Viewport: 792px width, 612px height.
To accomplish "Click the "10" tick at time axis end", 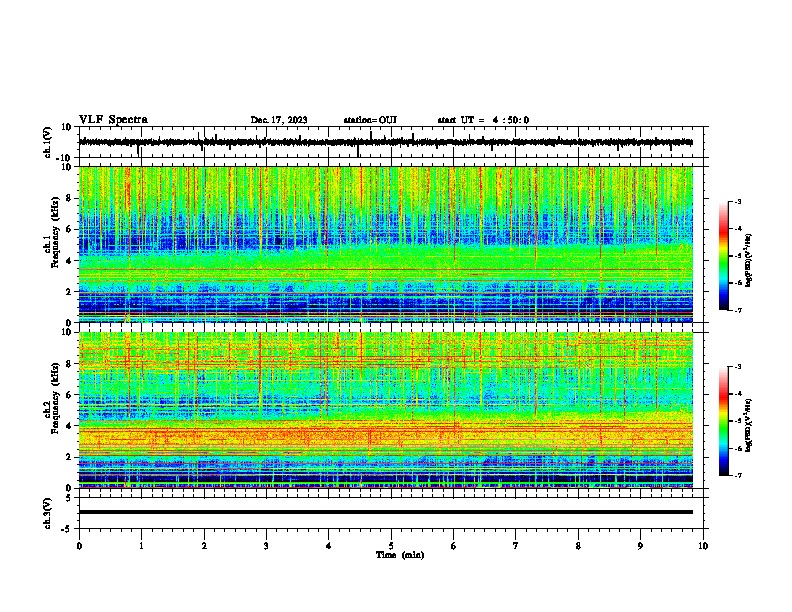I will coord(703,546).
